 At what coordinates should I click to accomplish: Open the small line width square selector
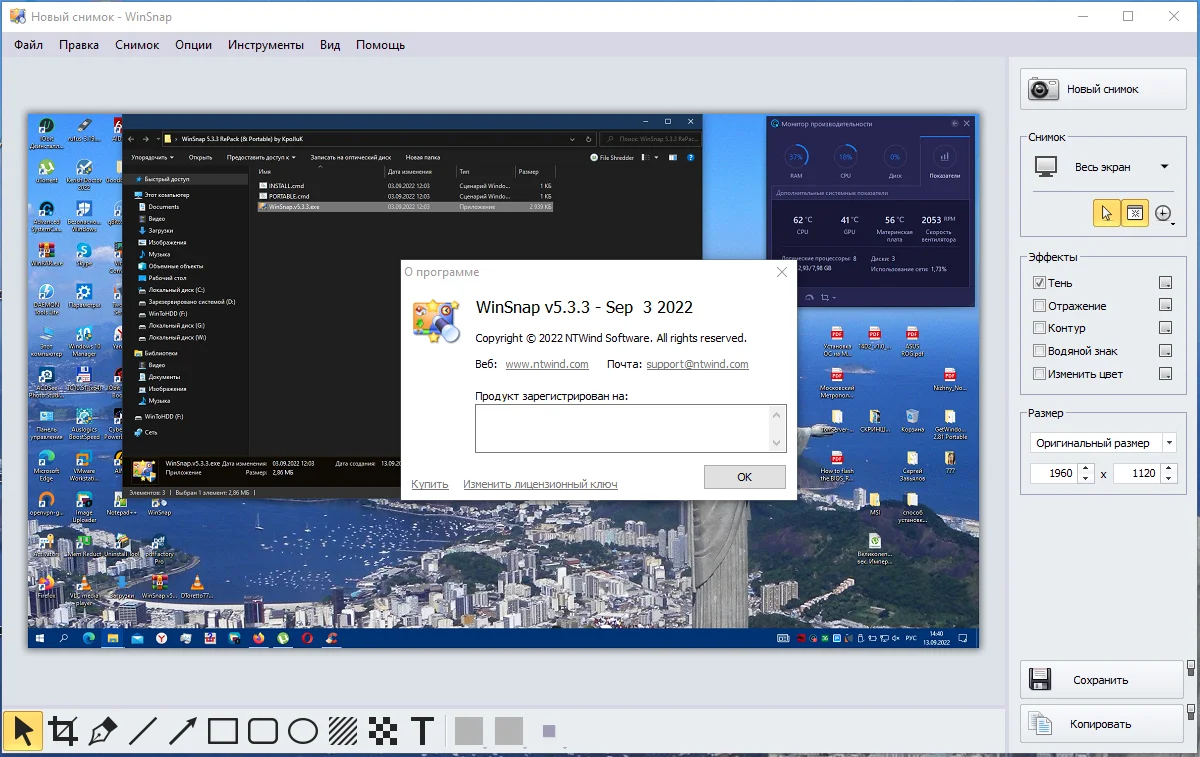[549, 731]
